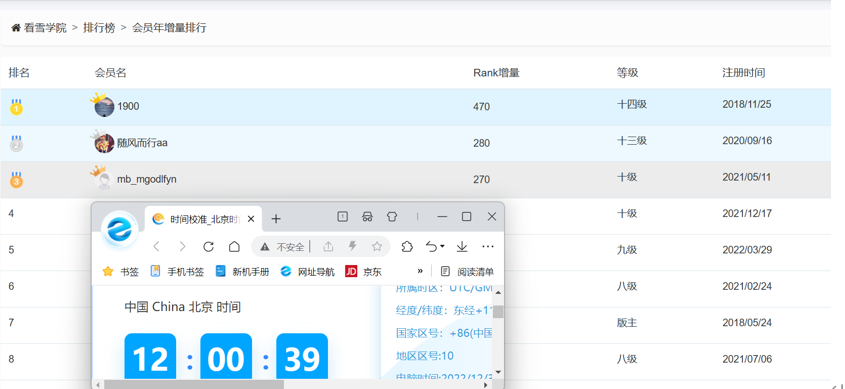This screenshot has height=389, width=845.
Task: Minimize the time browser window
Action: click(x=442, y=217)
